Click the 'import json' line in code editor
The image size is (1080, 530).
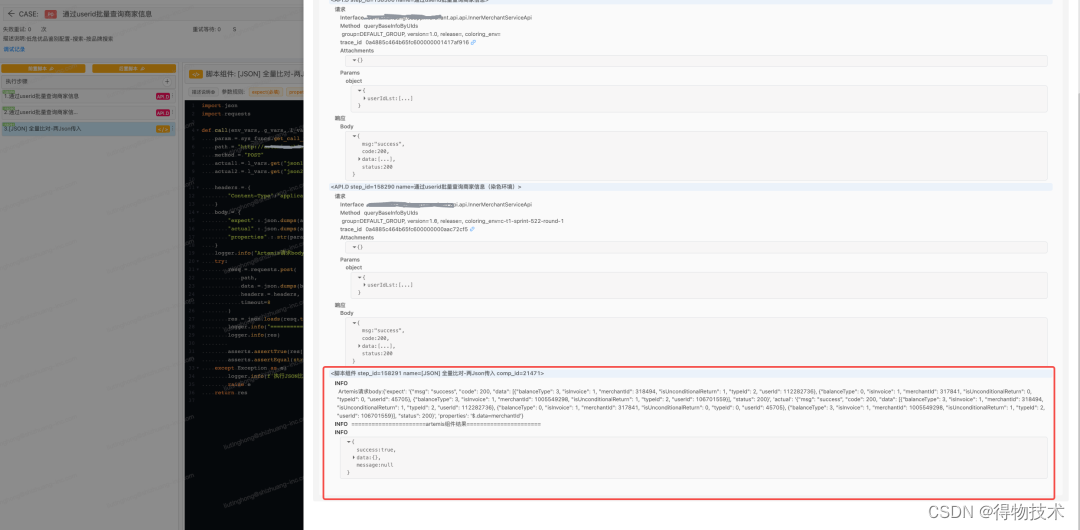[x=222, y=105]
